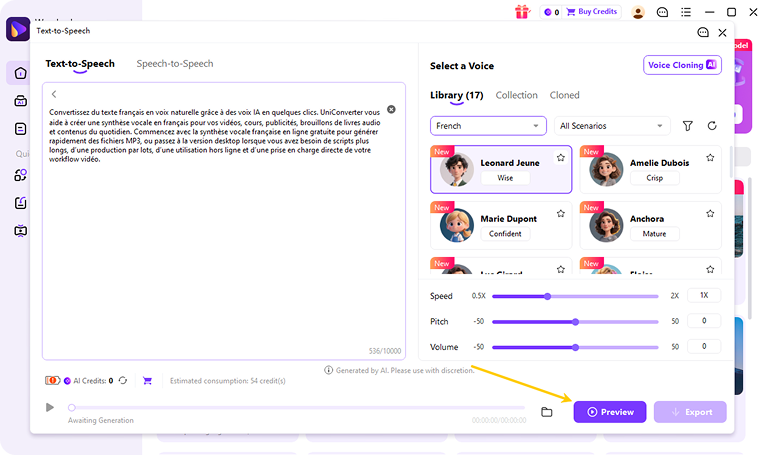Open the Collection voice tab
Image resolution: width=765 pixels, height=455 pixels.
516,95
